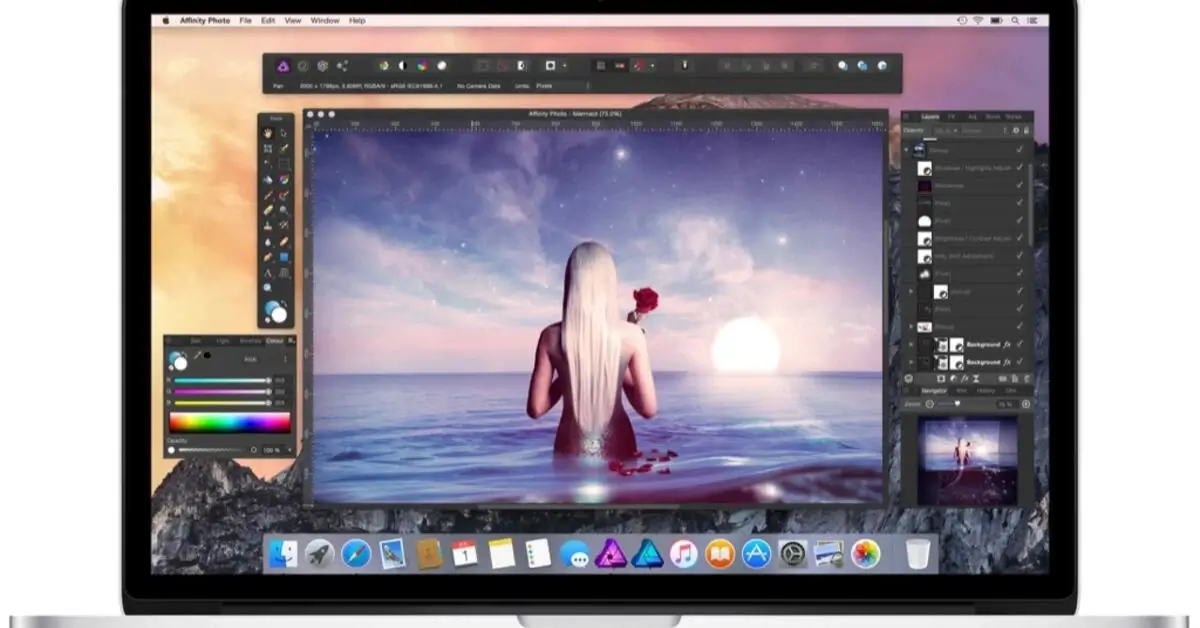
Task: Open the Layers panel gear settings icon
Action: [x=1016, y=130]
